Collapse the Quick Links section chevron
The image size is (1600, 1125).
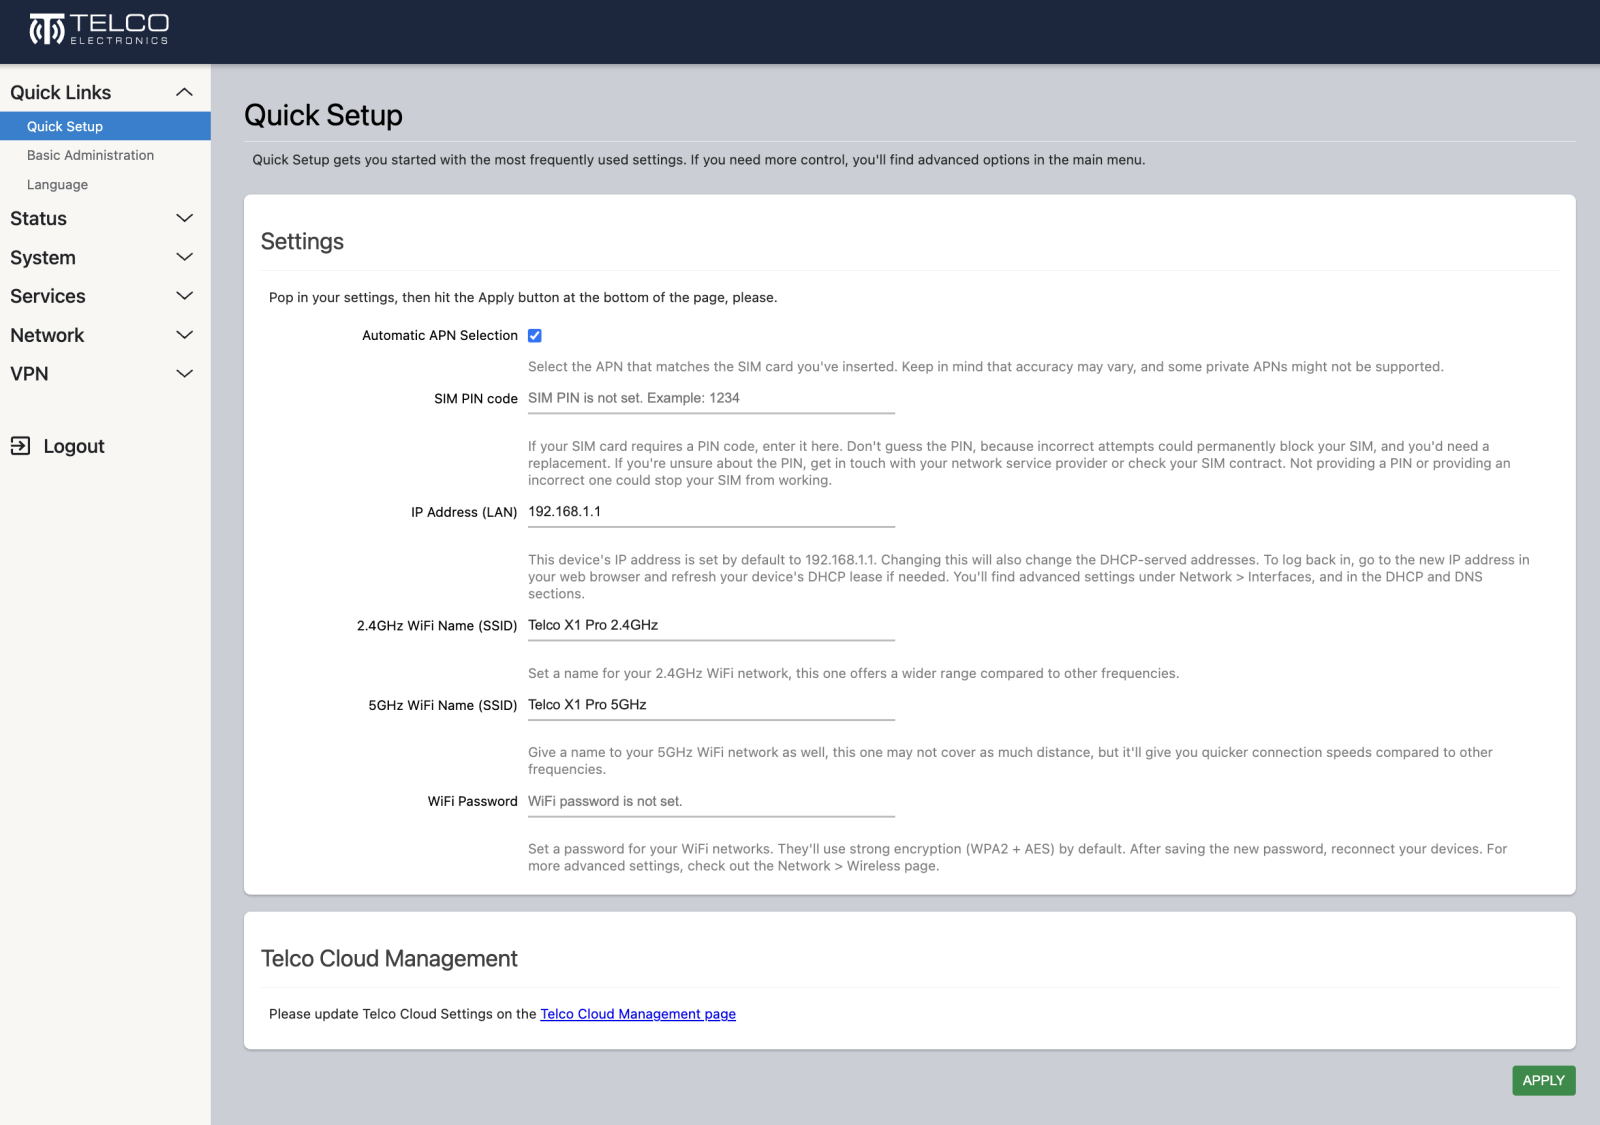point(184,92)
